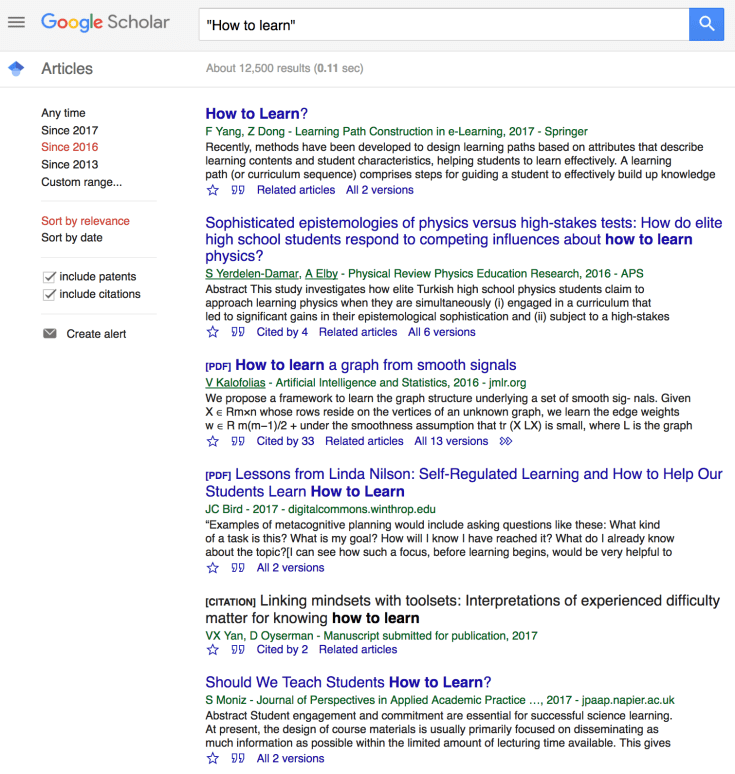Open the Should We Teach Students article
Screen dimensions: 735x774
click(x=348, y=683)
